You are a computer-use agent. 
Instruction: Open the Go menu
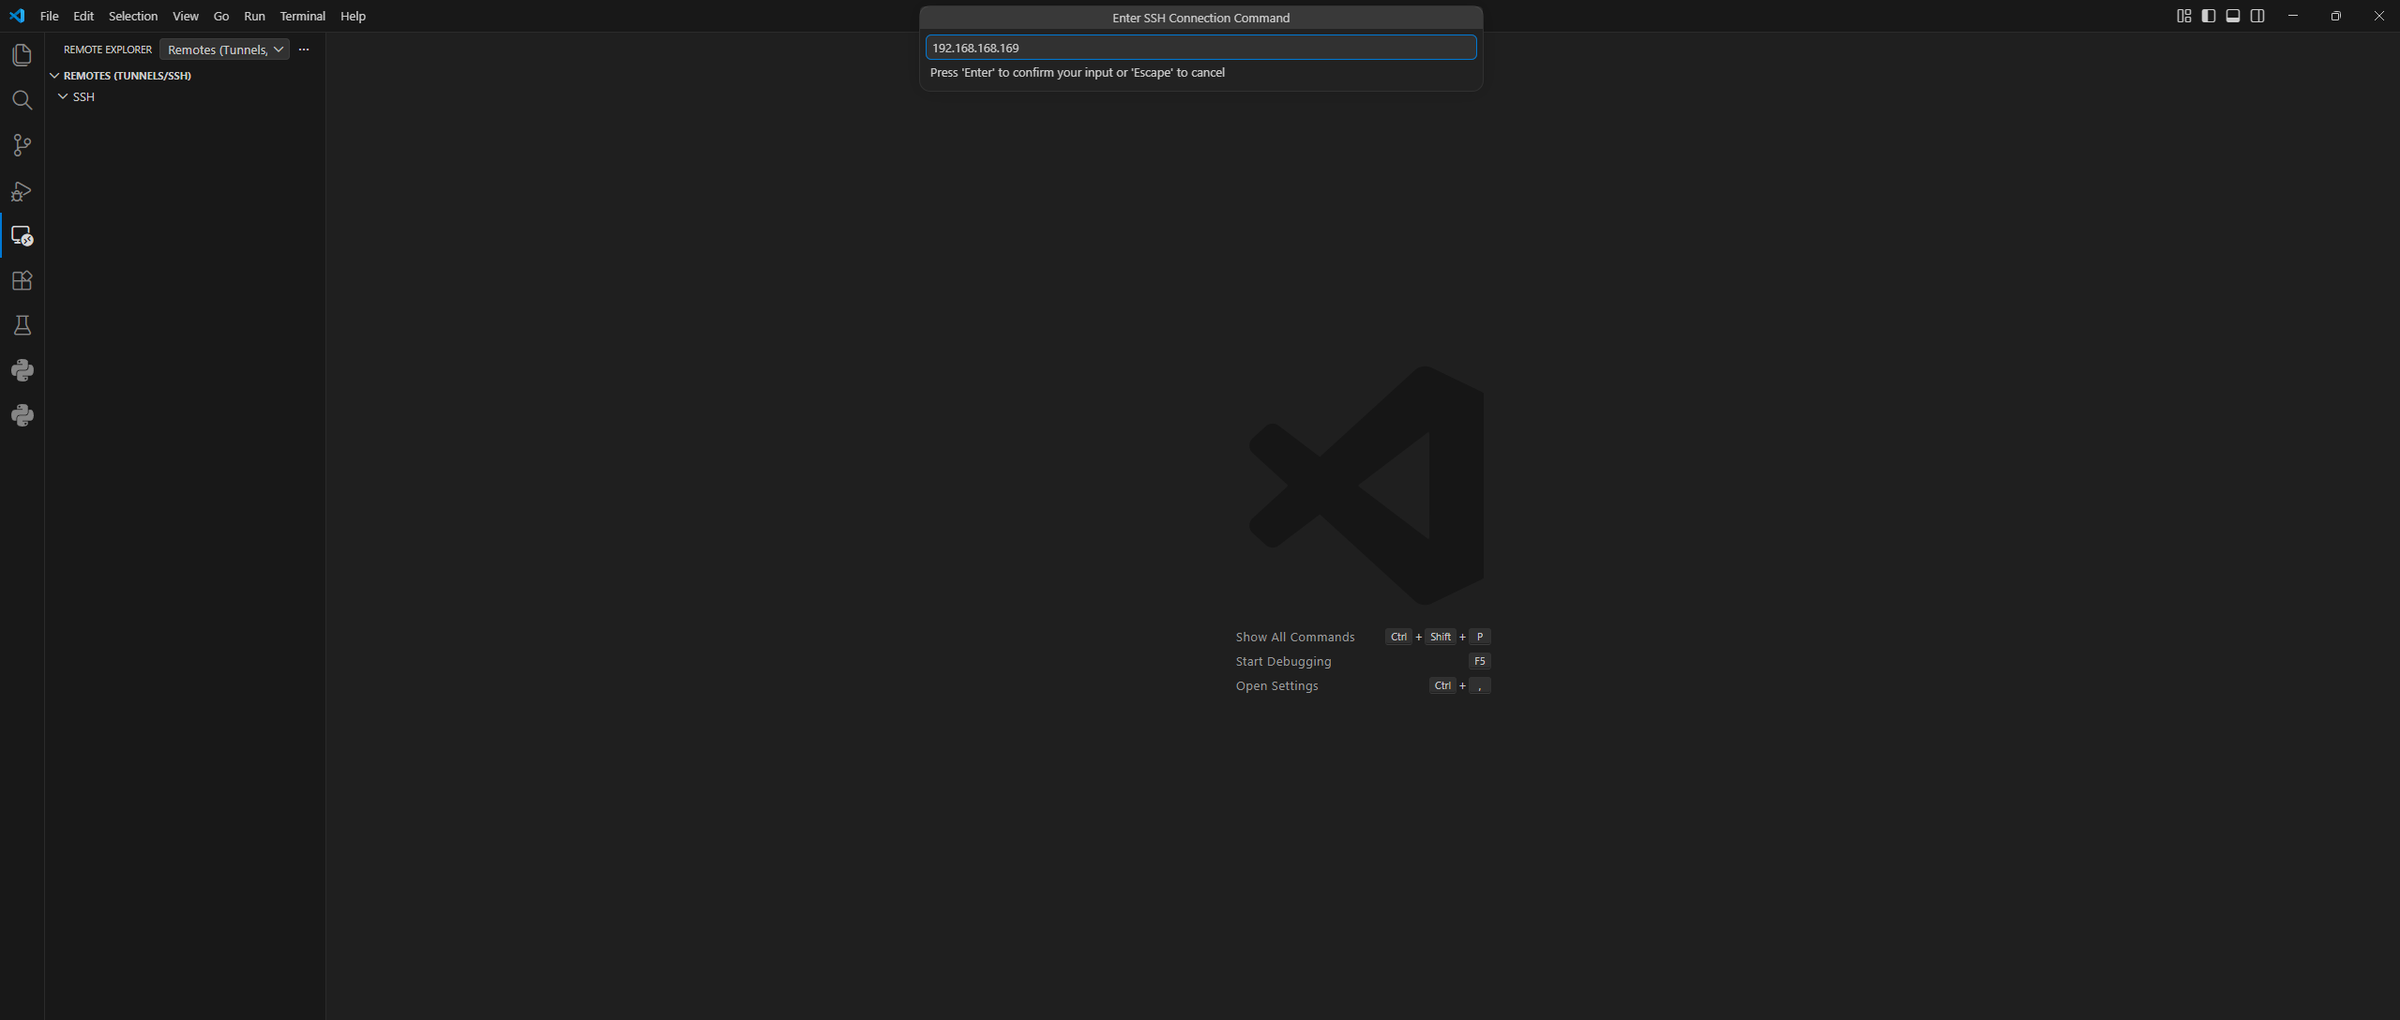coord(221,16)
